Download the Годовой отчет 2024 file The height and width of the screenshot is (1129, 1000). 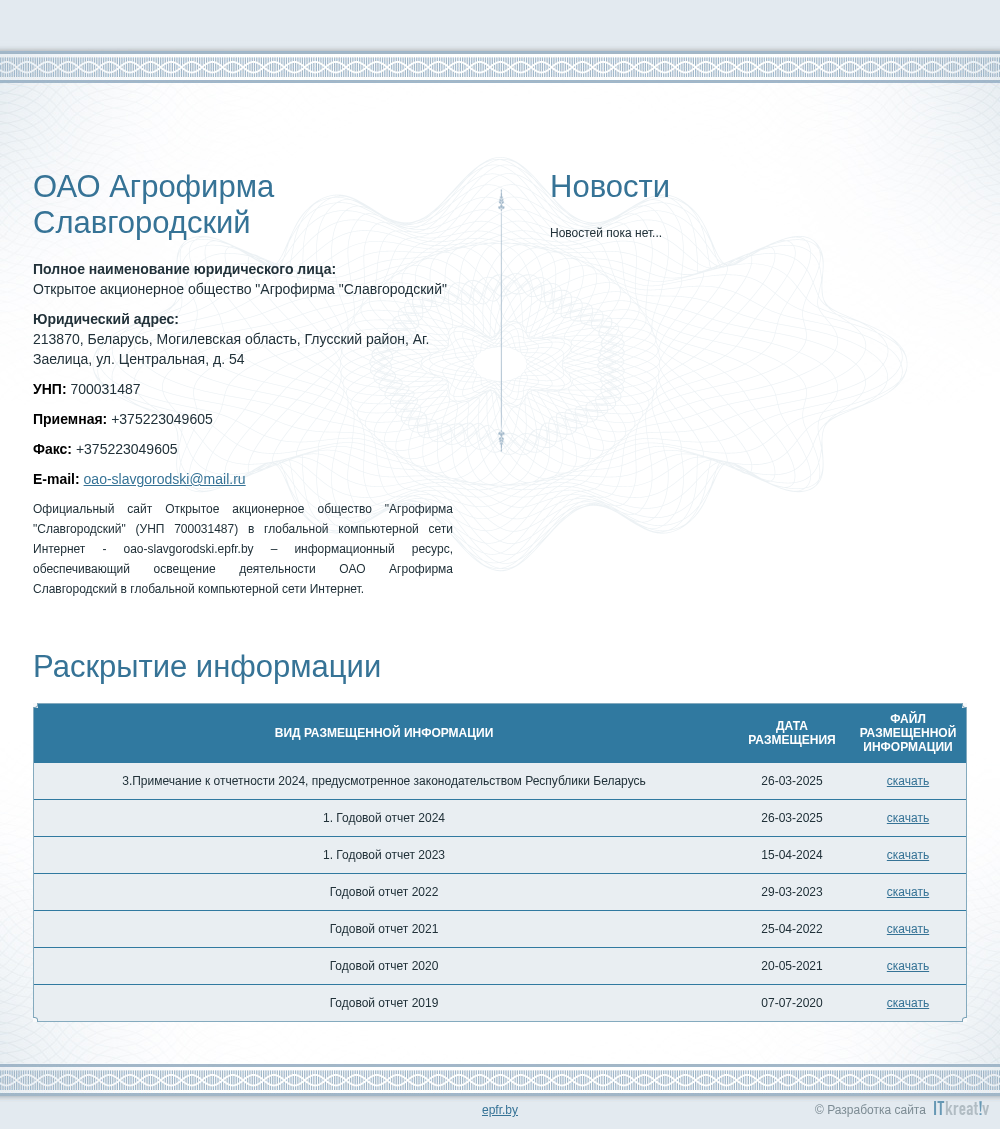click(907, 818)
